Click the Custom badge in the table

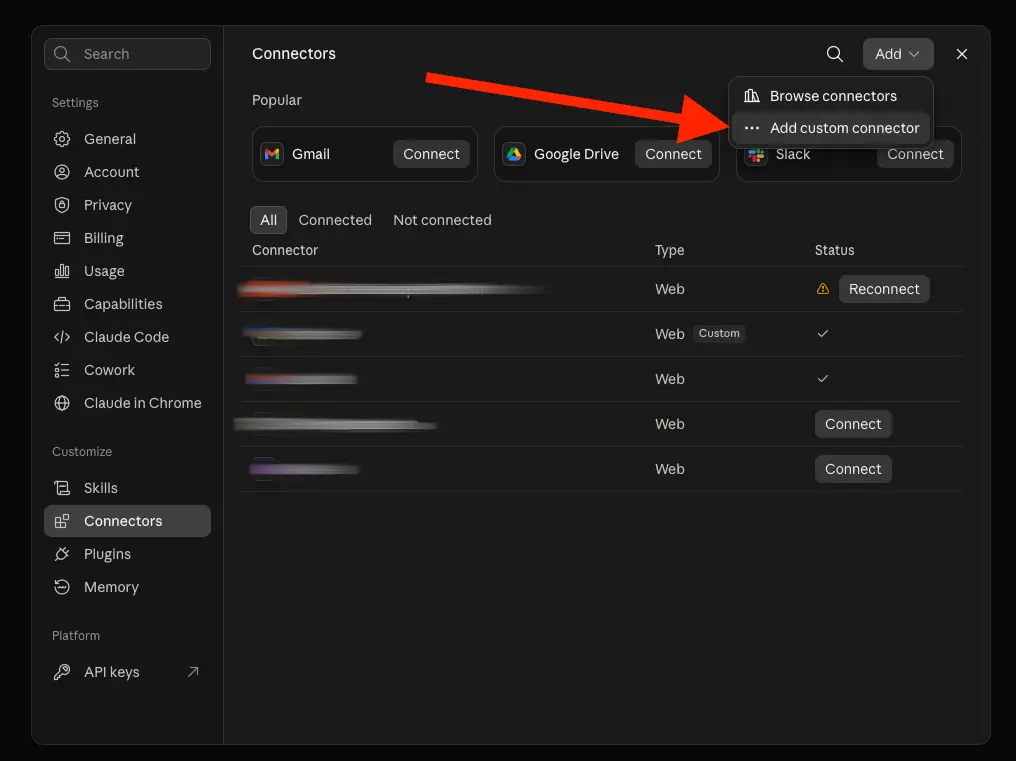pos(719,333)
